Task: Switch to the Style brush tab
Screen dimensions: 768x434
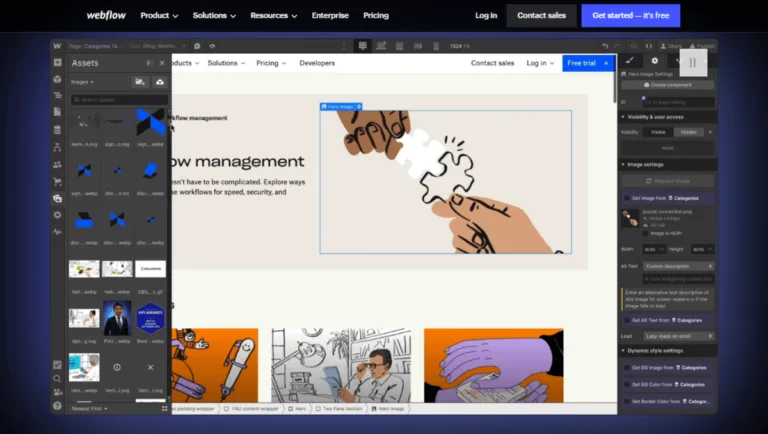Action: 630,60
